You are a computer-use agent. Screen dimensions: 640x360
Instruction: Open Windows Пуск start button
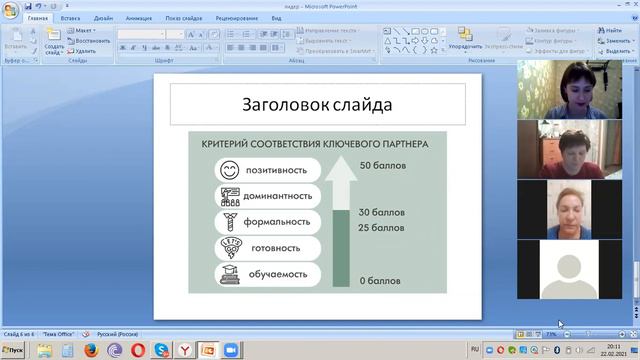pyautogui.click(x=13, y=350)
